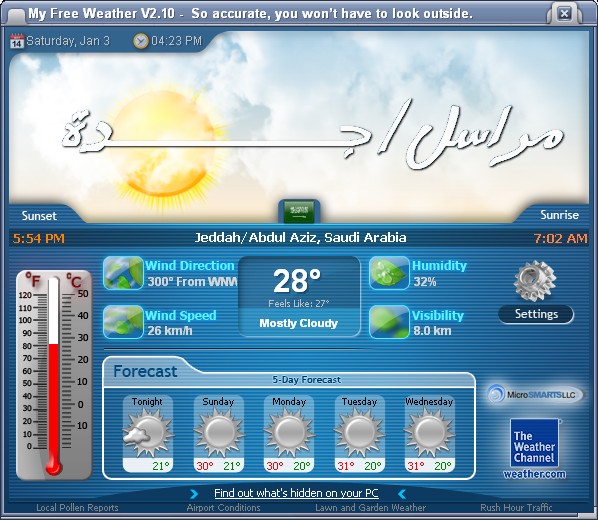The image size is (598, 520).
Task: Click the Humidity leaf icon
Action: tap(389, 273)
